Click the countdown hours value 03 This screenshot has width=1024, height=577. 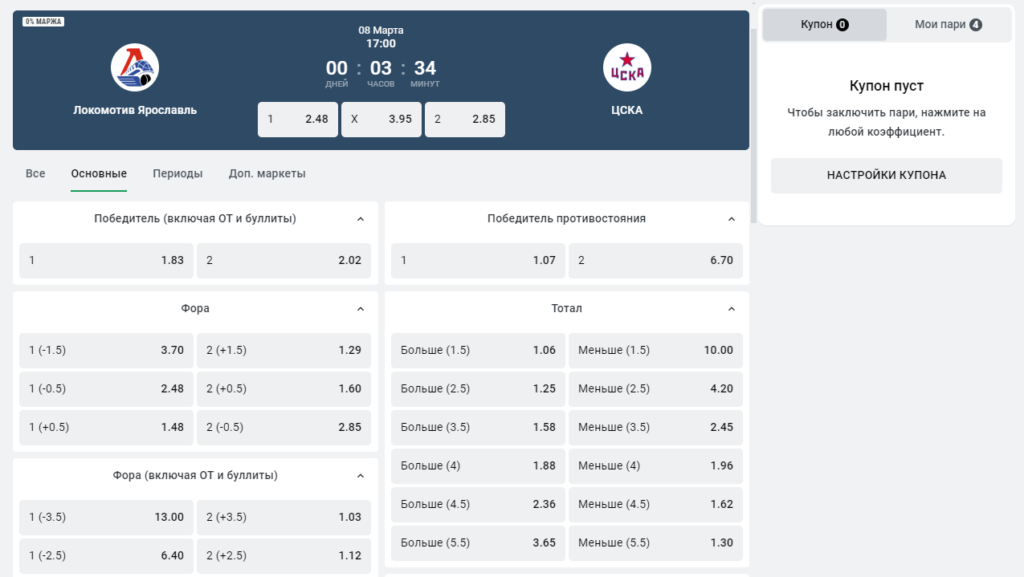[x=381, y=68]
